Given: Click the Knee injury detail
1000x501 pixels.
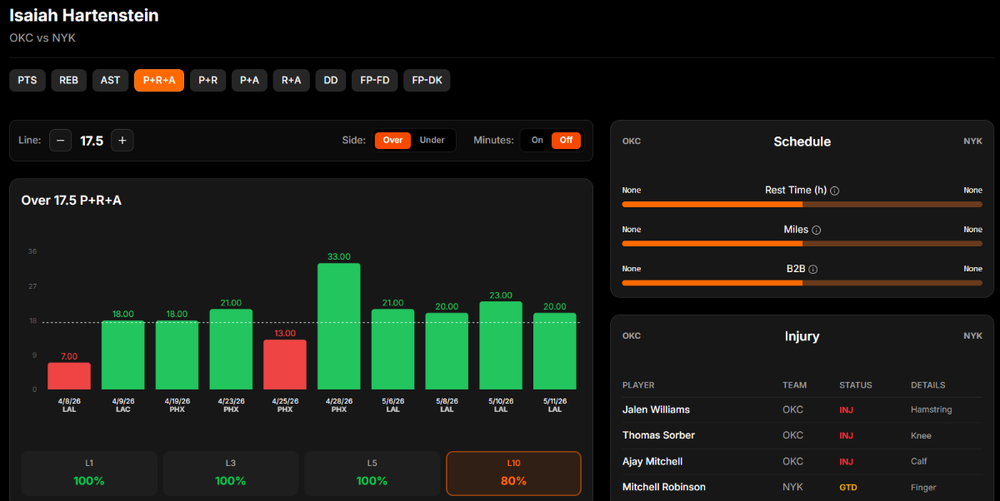Looking at the screenshot, I should 921,436.
